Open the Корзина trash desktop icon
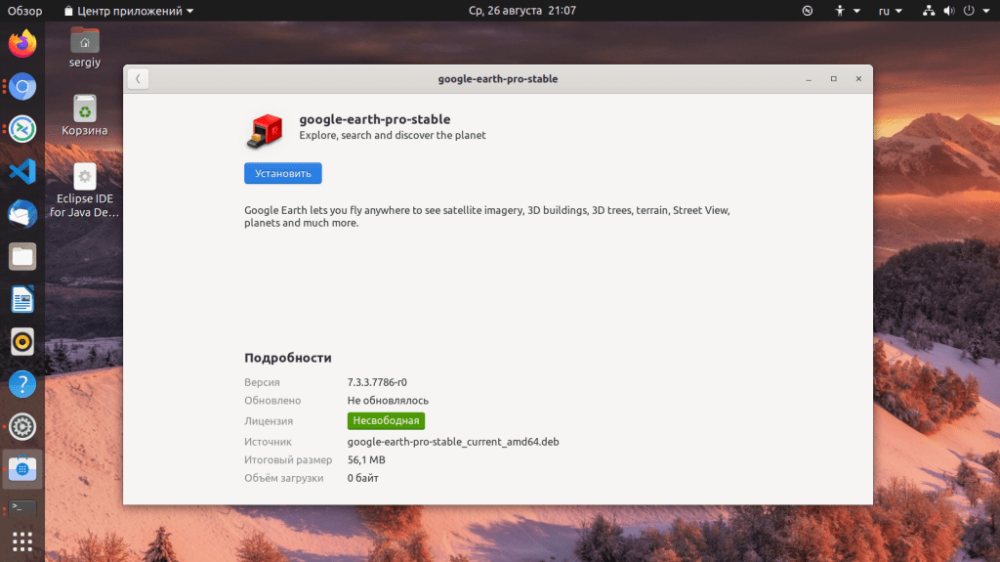Image resolution: width=1000 pixels, height=562 pixels. coord(85,115)
